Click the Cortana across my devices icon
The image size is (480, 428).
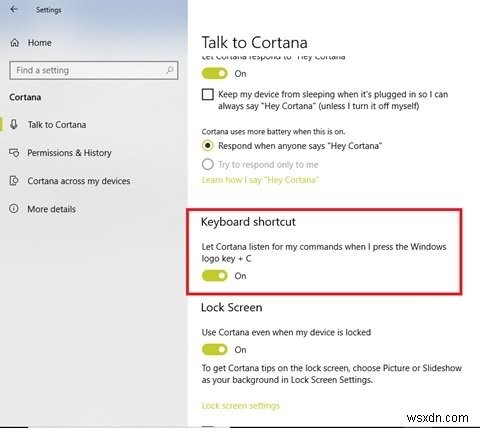(x=14, y=181)
